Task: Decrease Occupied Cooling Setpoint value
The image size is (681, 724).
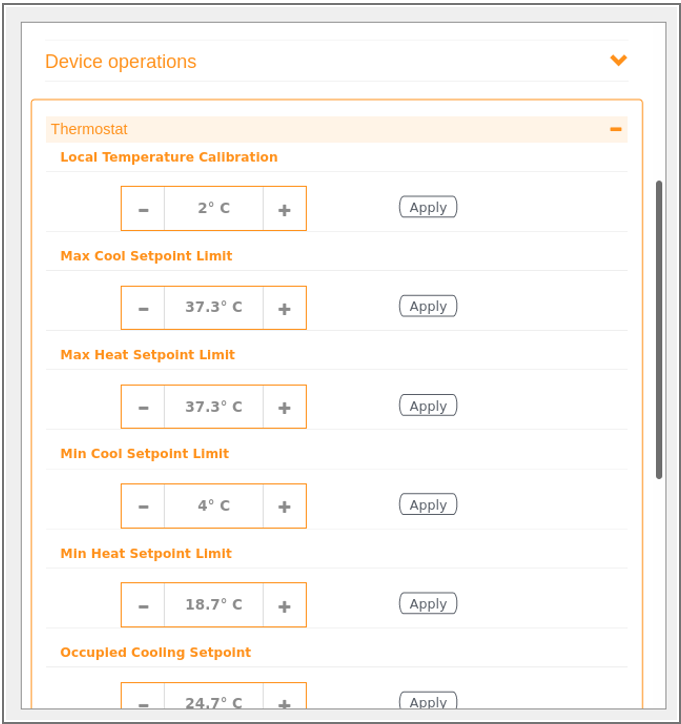Action: [x=143, y=696]
